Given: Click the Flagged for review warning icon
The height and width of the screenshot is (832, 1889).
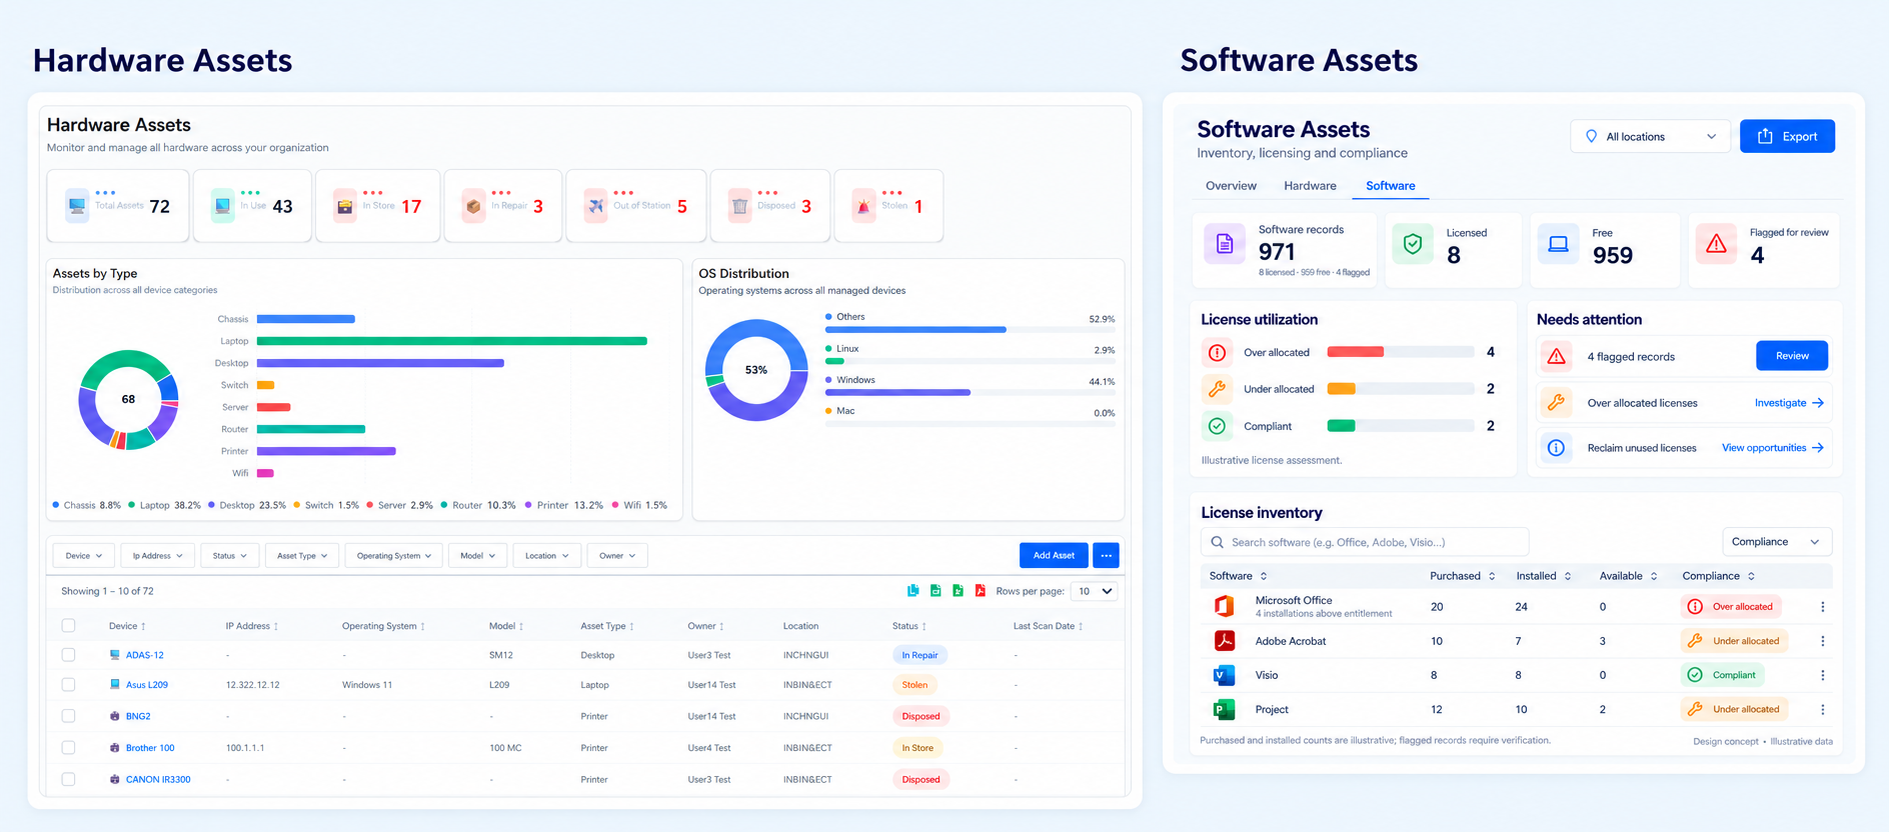Looking at the screenshot, I should tap(1716, 244).
